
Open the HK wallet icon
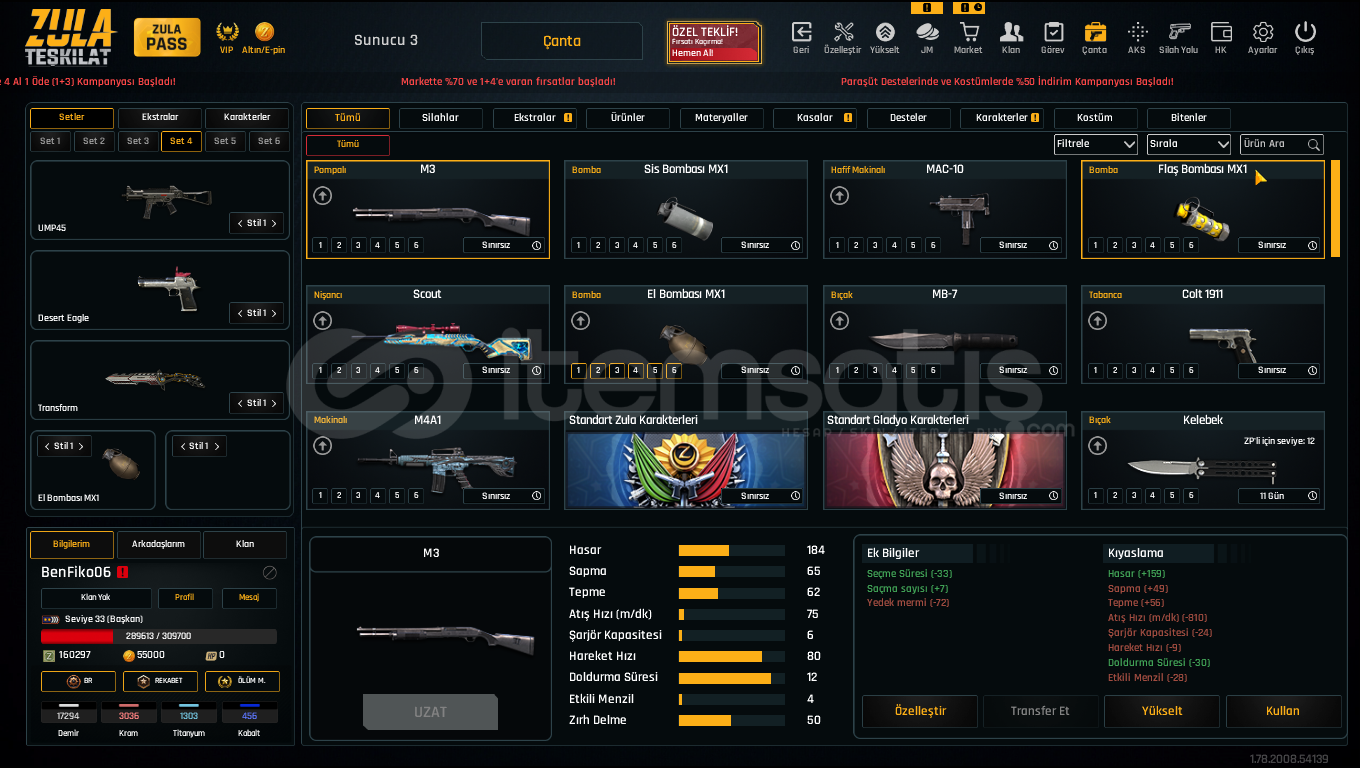point(1221,32)
